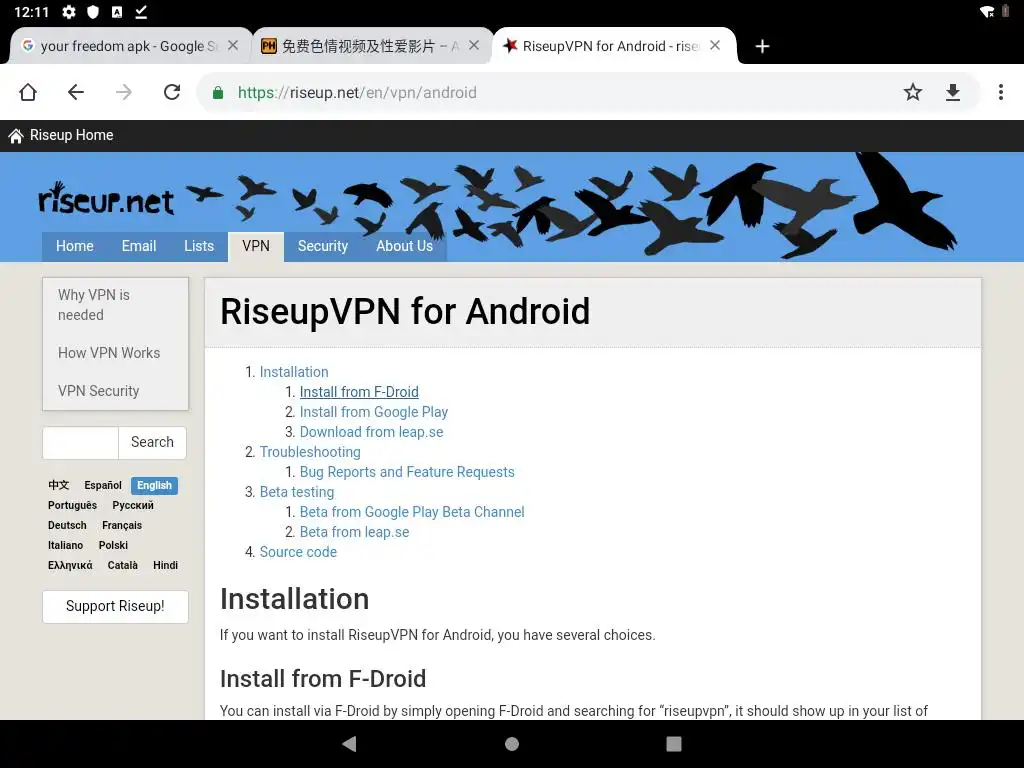The width and height of the screenshot is (1024, 768).
Task: Click the Support Riseup! button
Action: point(115,606)
